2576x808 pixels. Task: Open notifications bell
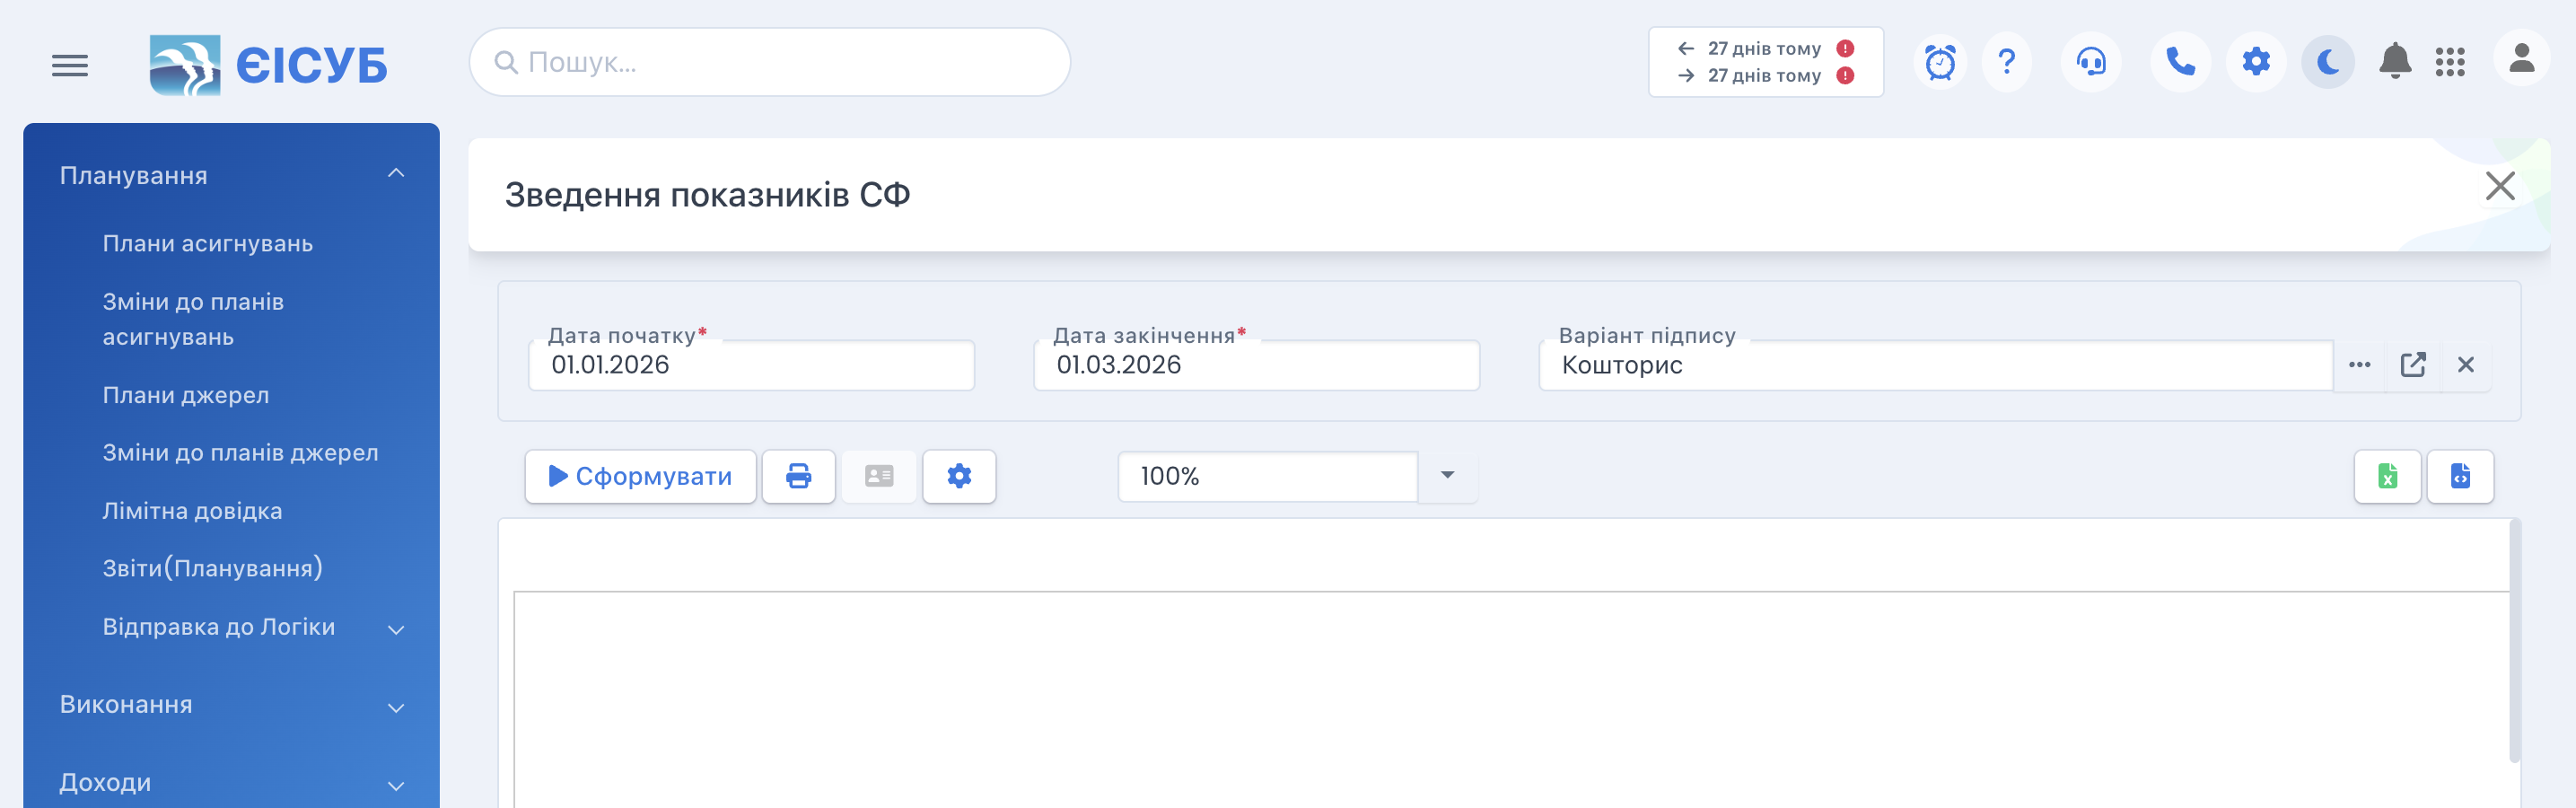click(x=2395, y=62)
